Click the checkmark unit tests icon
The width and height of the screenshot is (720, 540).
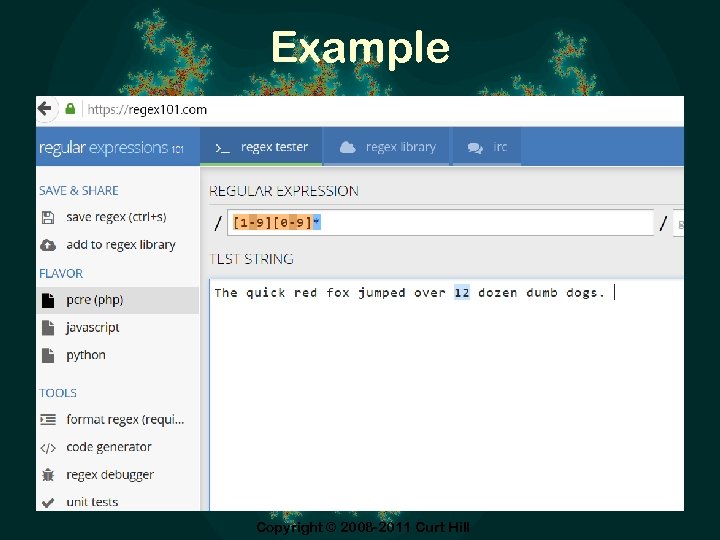pyautogui.click(x=48, y=502)
